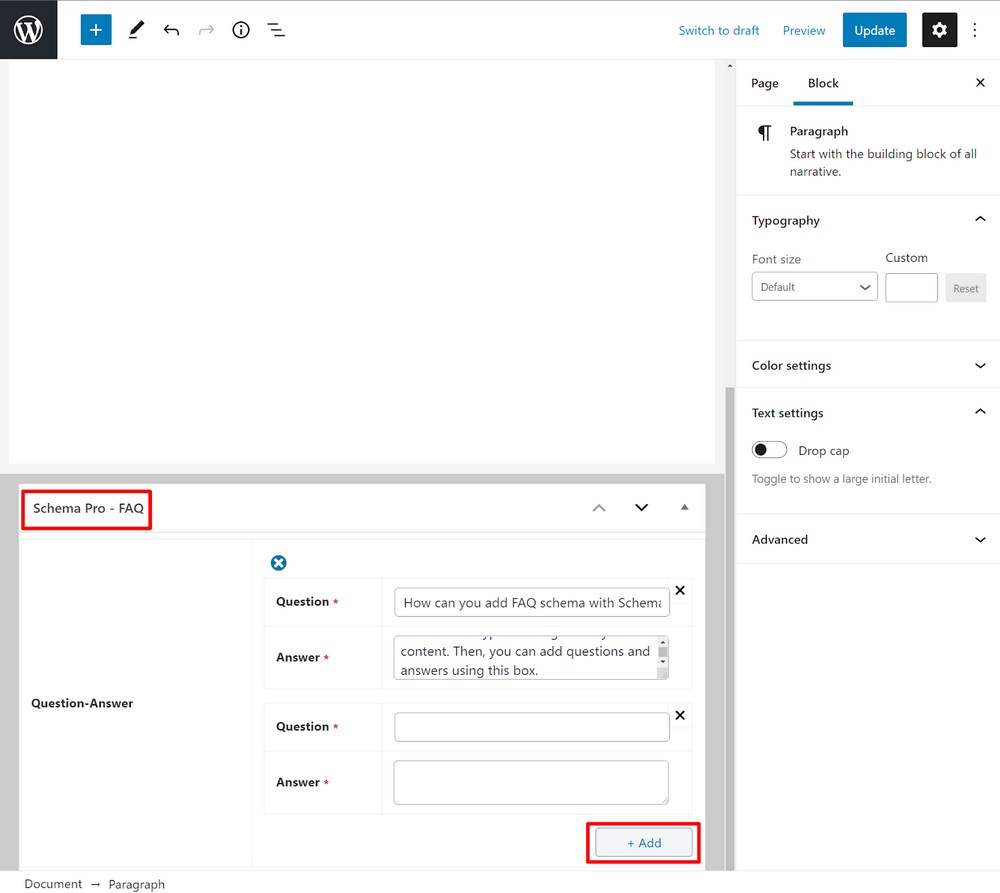Move Schema Pro FAQ box up
1000x893 pixels.
(x=599, y=508)
